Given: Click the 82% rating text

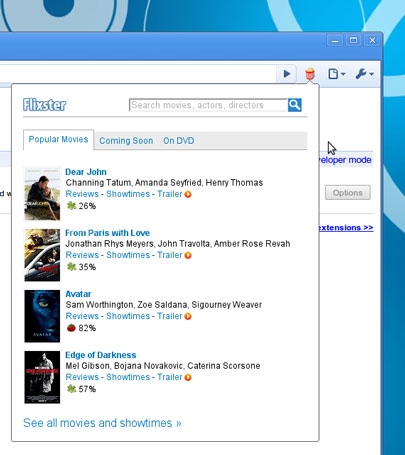Looking at the screenshot, I should 87,328.
